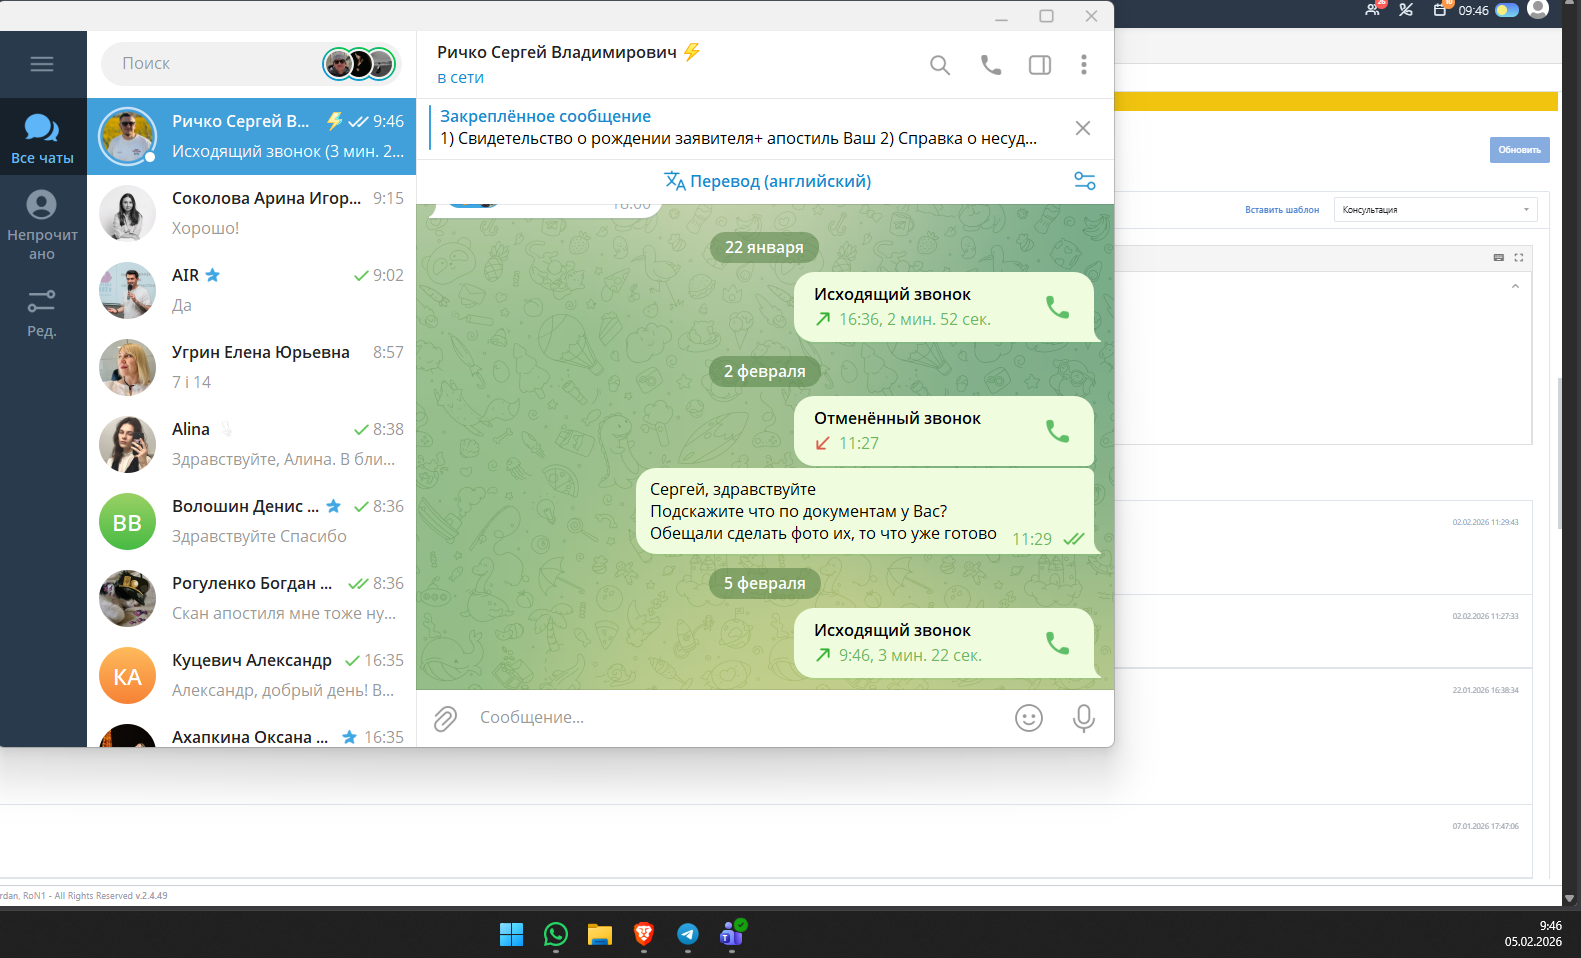Viewport: 1581px width, 958px height.
Task: Start a call via header phone icon
Action: pyautogui.click(x=990, y=65)
